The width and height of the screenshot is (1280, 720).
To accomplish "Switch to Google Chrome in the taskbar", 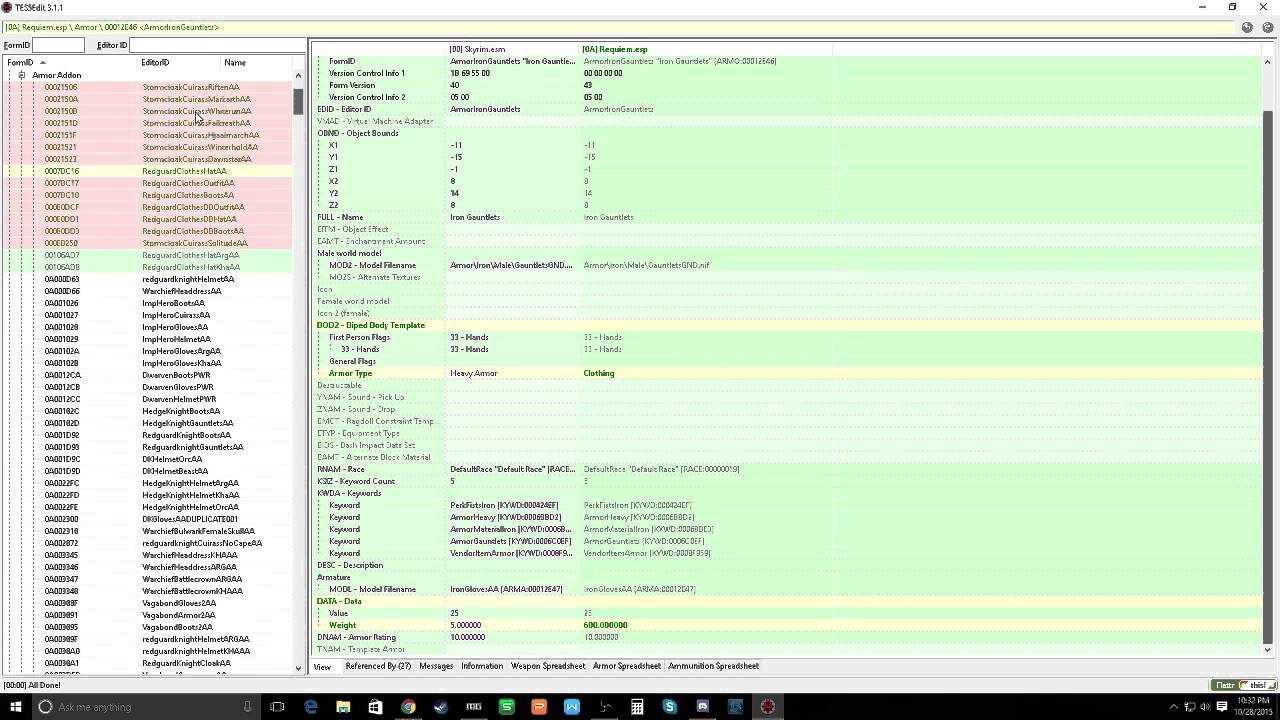I will [408, 707].
